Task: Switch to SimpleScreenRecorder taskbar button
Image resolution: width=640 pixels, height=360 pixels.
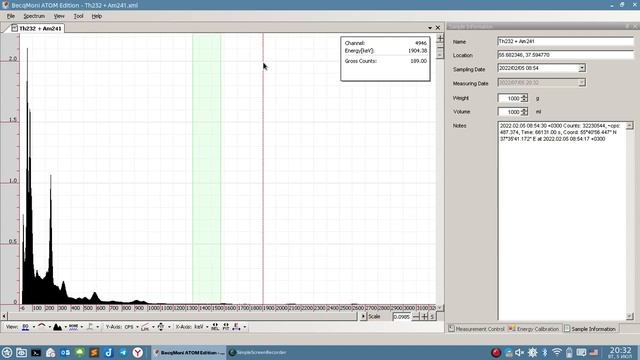Action: [258, 353]
